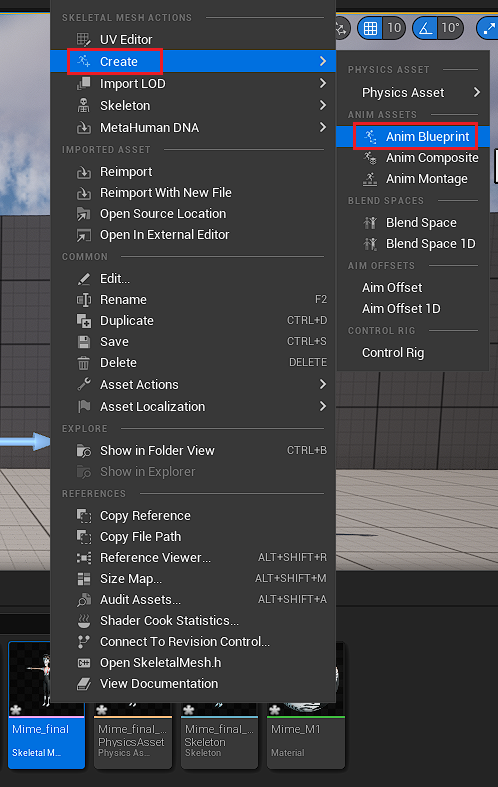This screenshot has width=498, height=787.
Task: Click the Asset Localization flag icon
Action: click(x=83, y=407)
